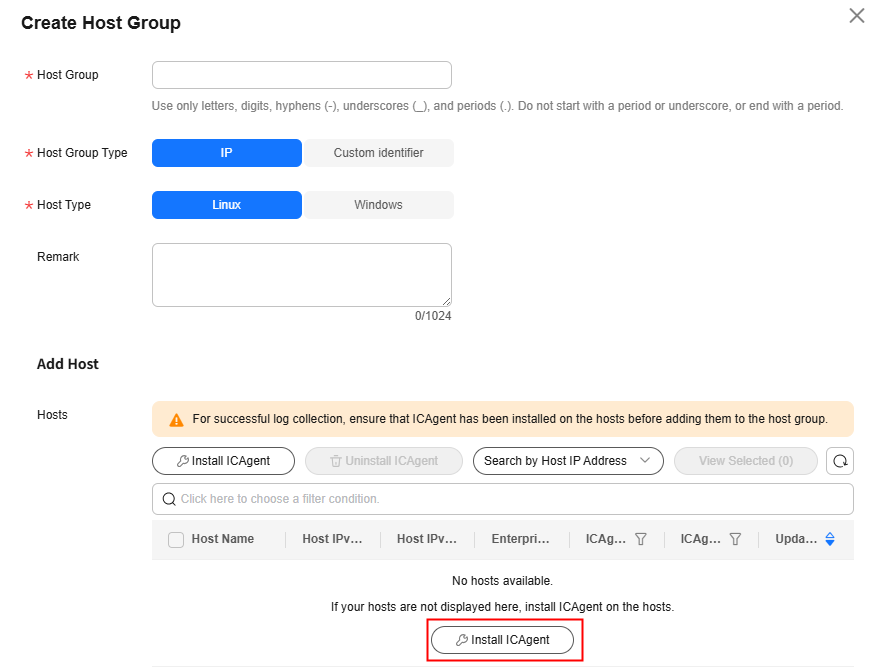The image size is (878, 669).
Task: Sort by the Update column arrows
Action: click(x=830, y=539)
